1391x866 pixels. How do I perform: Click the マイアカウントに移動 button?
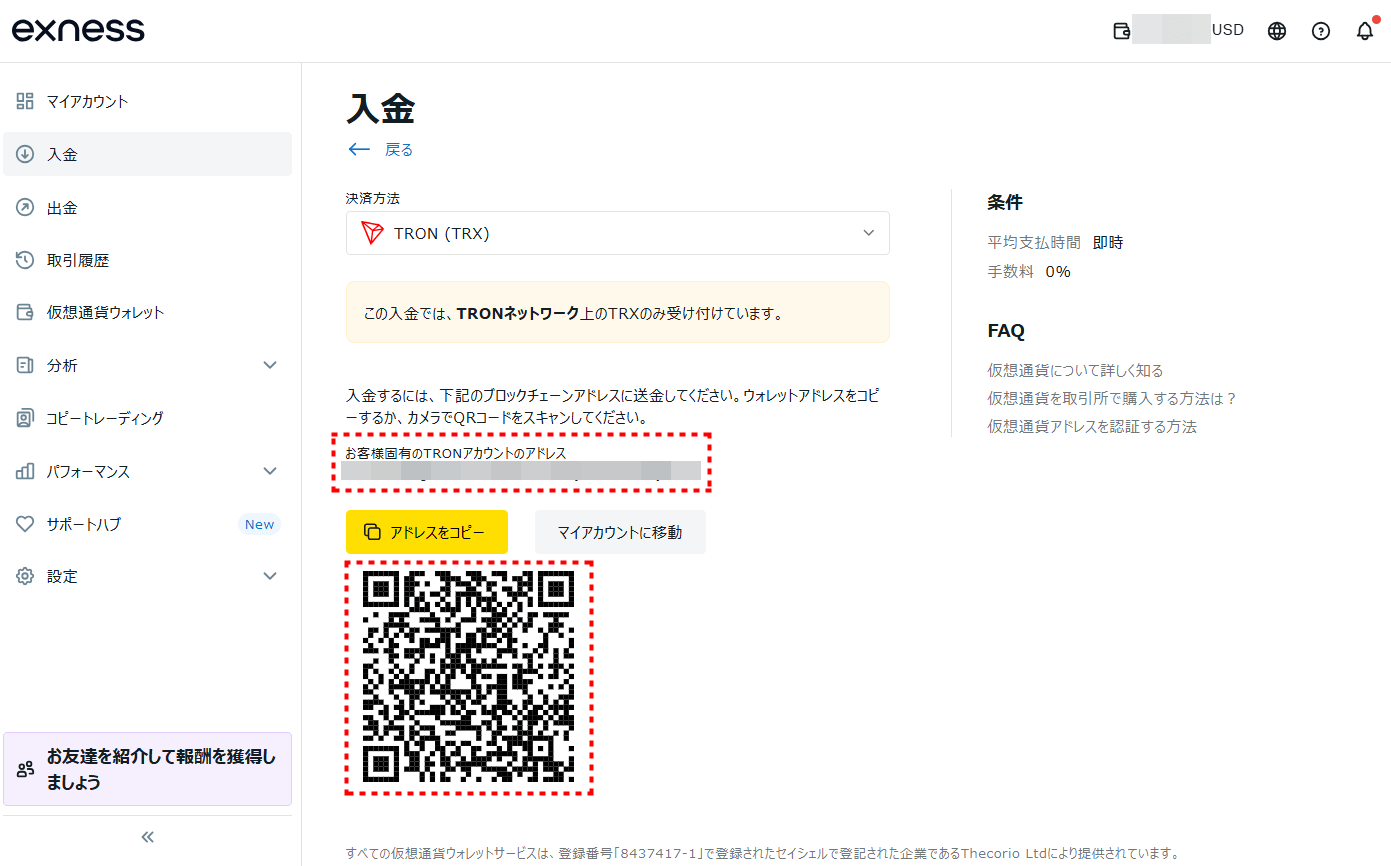620,532
